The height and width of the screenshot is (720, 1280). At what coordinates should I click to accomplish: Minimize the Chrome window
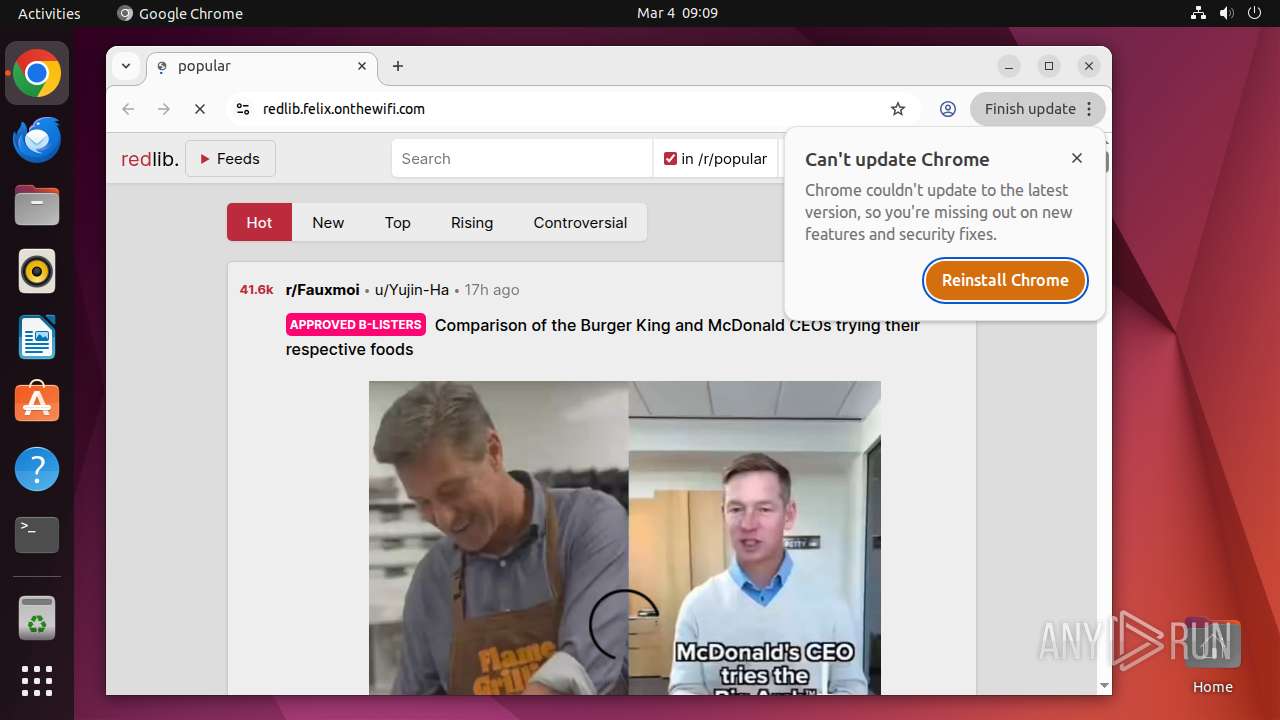[1009, 66]
